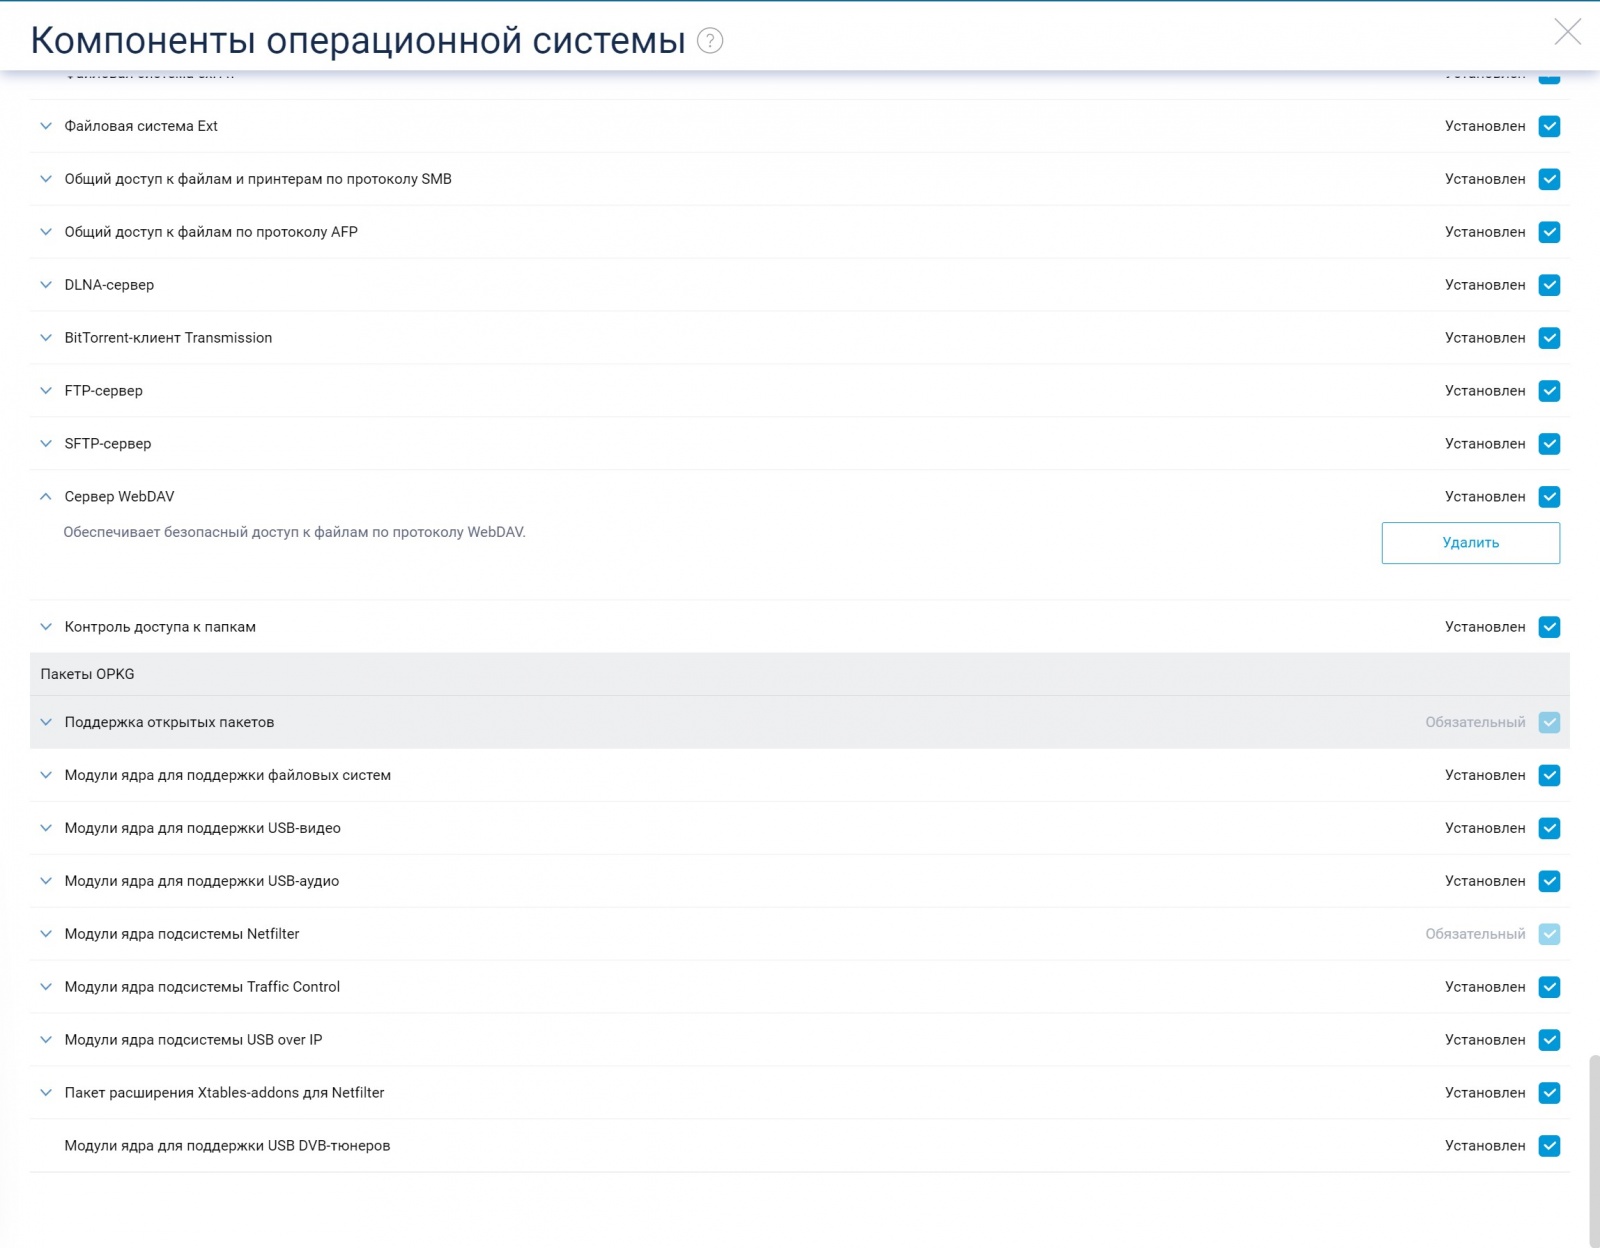Click the page vertical scrollbar thumb
Screen dimensions: 1600x1248
(x=1594, y=1150)
